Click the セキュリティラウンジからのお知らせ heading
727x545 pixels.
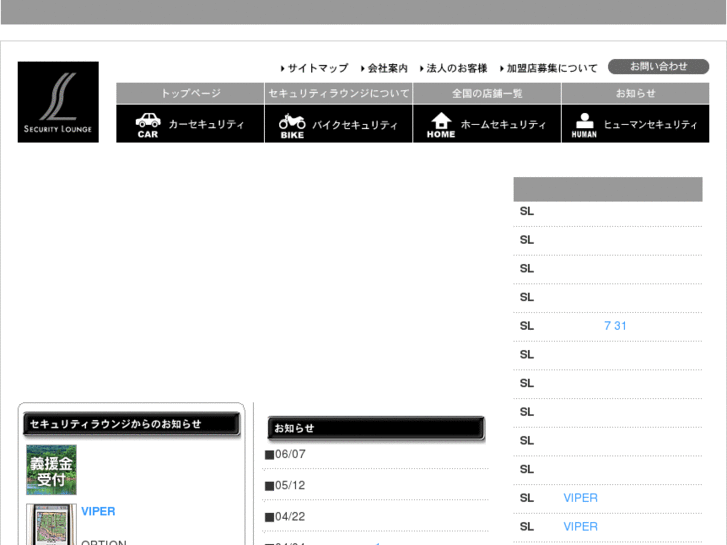[132, 424]
